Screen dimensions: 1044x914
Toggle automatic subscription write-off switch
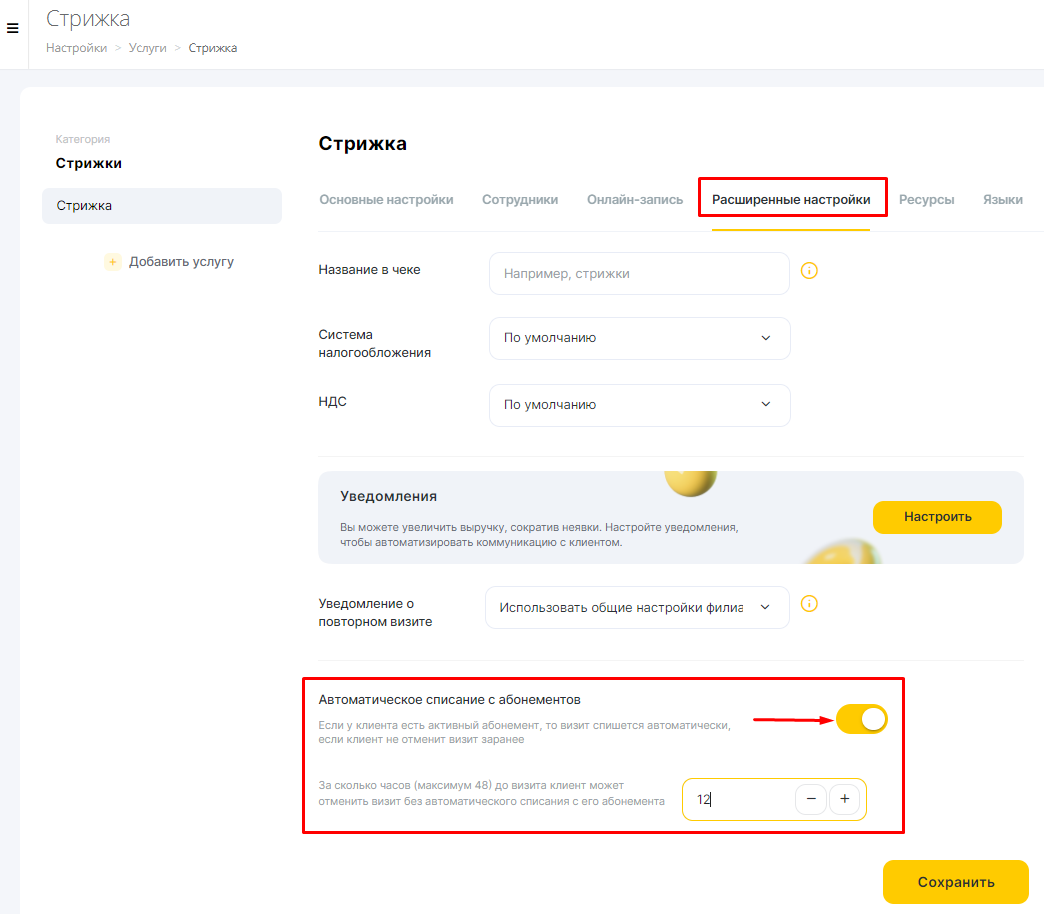coord(862,719)
